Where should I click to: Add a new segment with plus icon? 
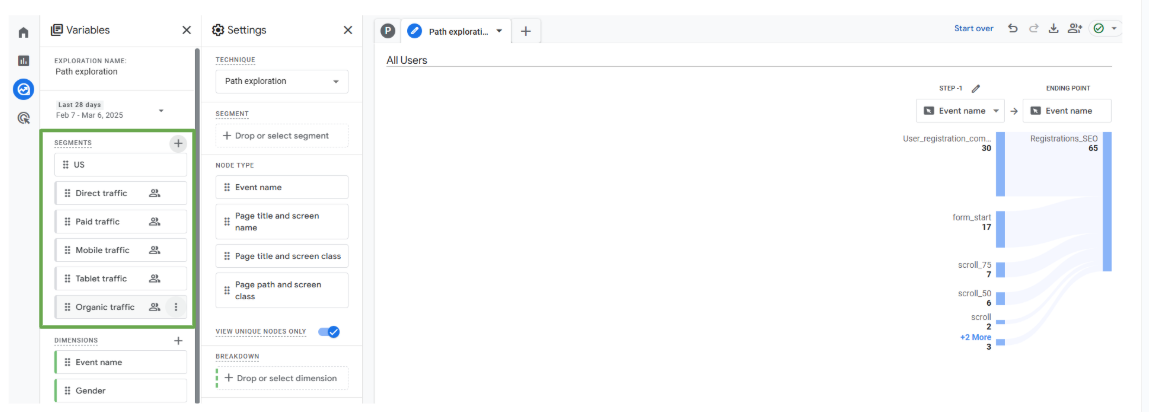coord(178,143)
